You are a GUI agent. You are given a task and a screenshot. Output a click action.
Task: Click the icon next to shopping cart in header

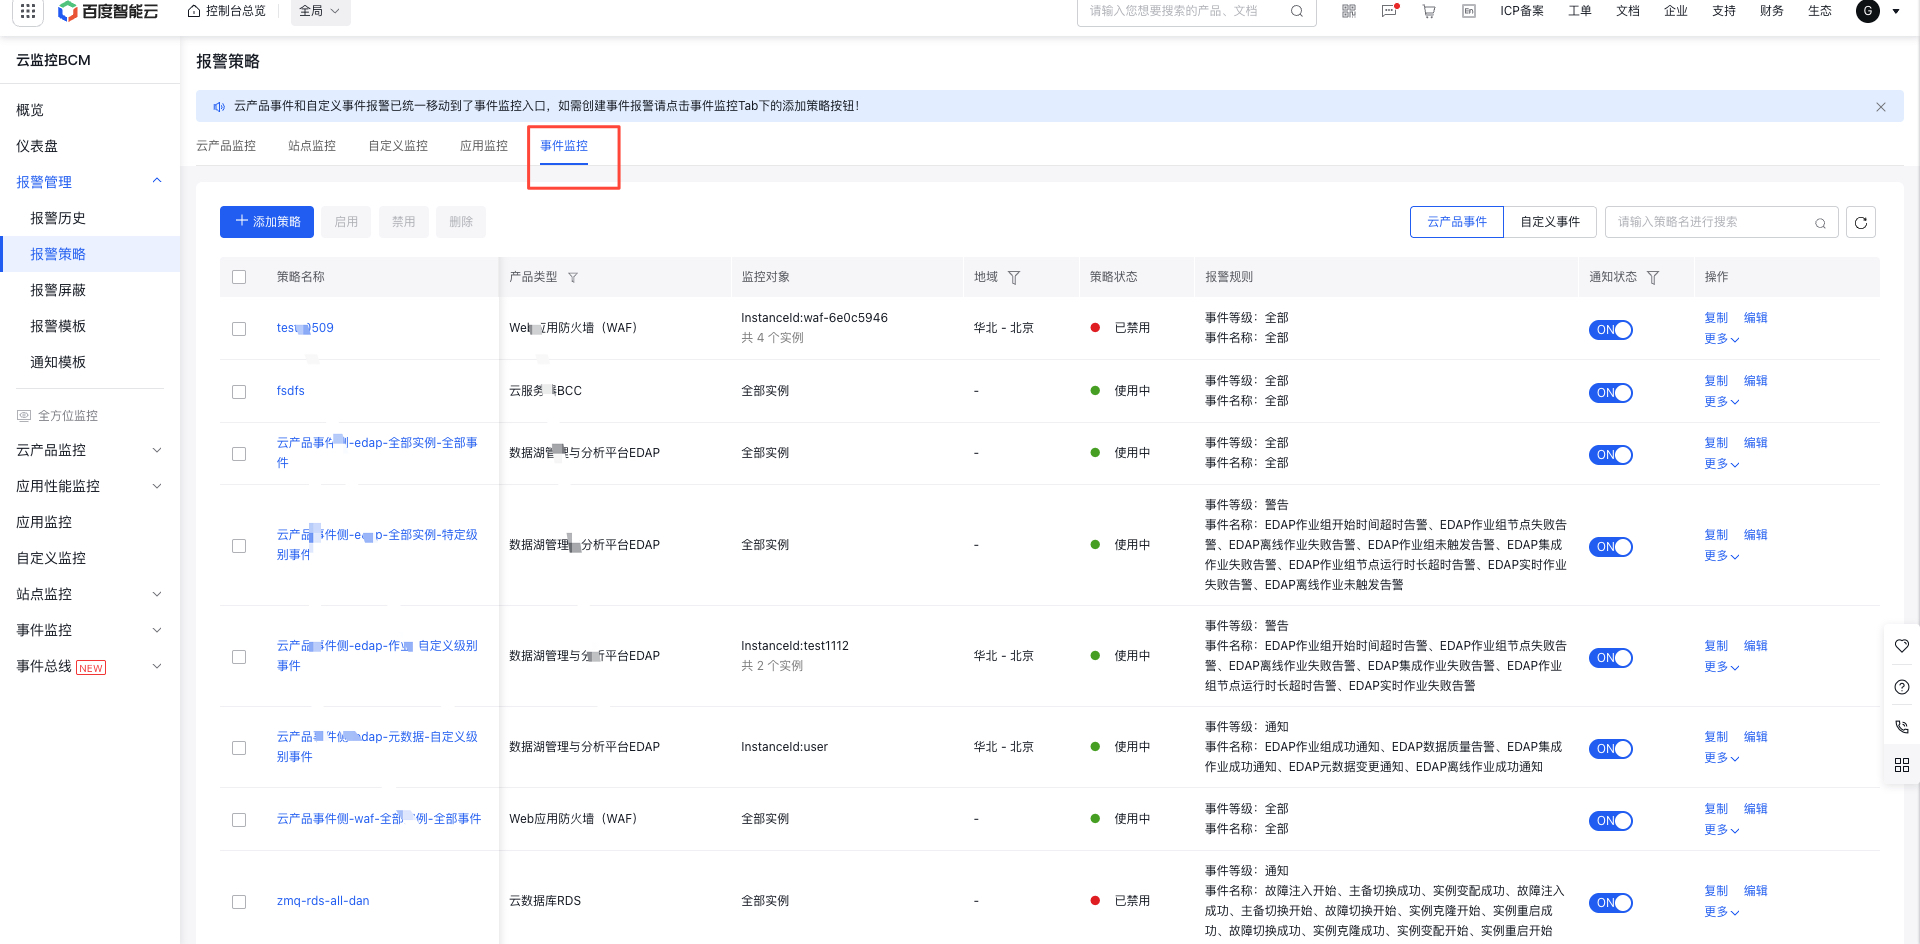pyautogui.click(x=1469, y=11)
